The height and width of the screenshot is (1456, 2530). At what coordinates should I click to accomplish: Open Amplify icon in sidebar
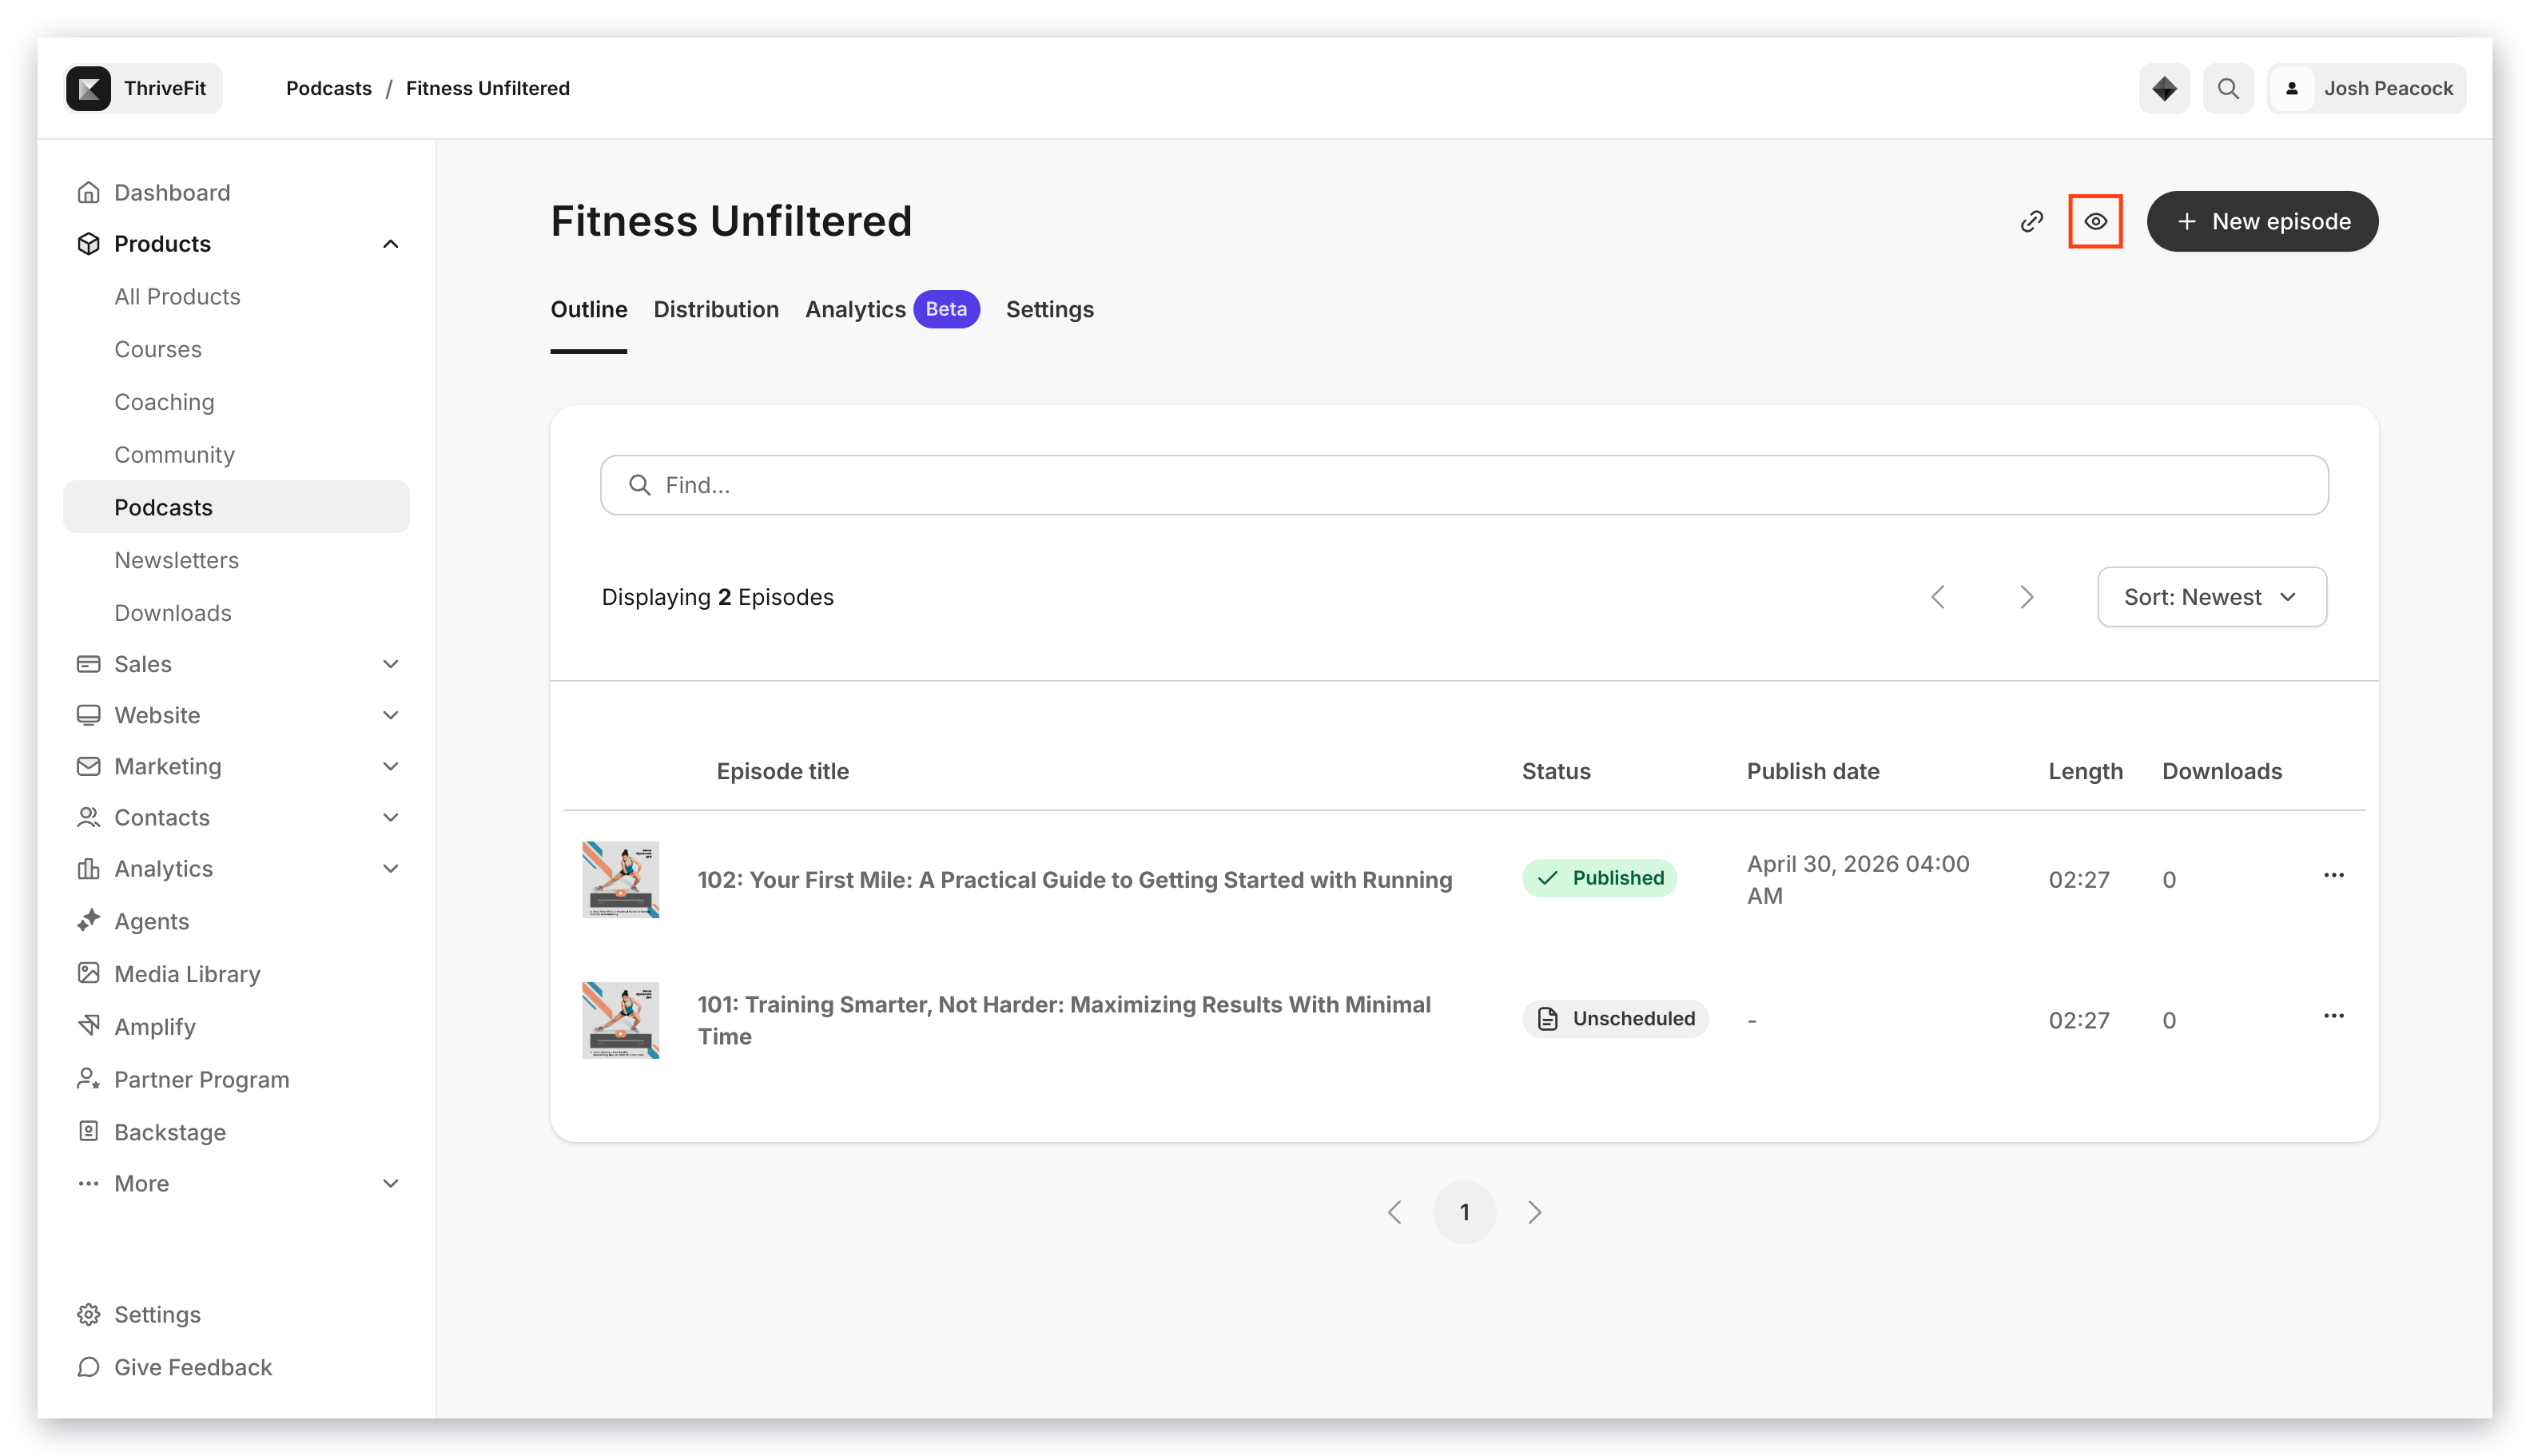coord(88,1026)
